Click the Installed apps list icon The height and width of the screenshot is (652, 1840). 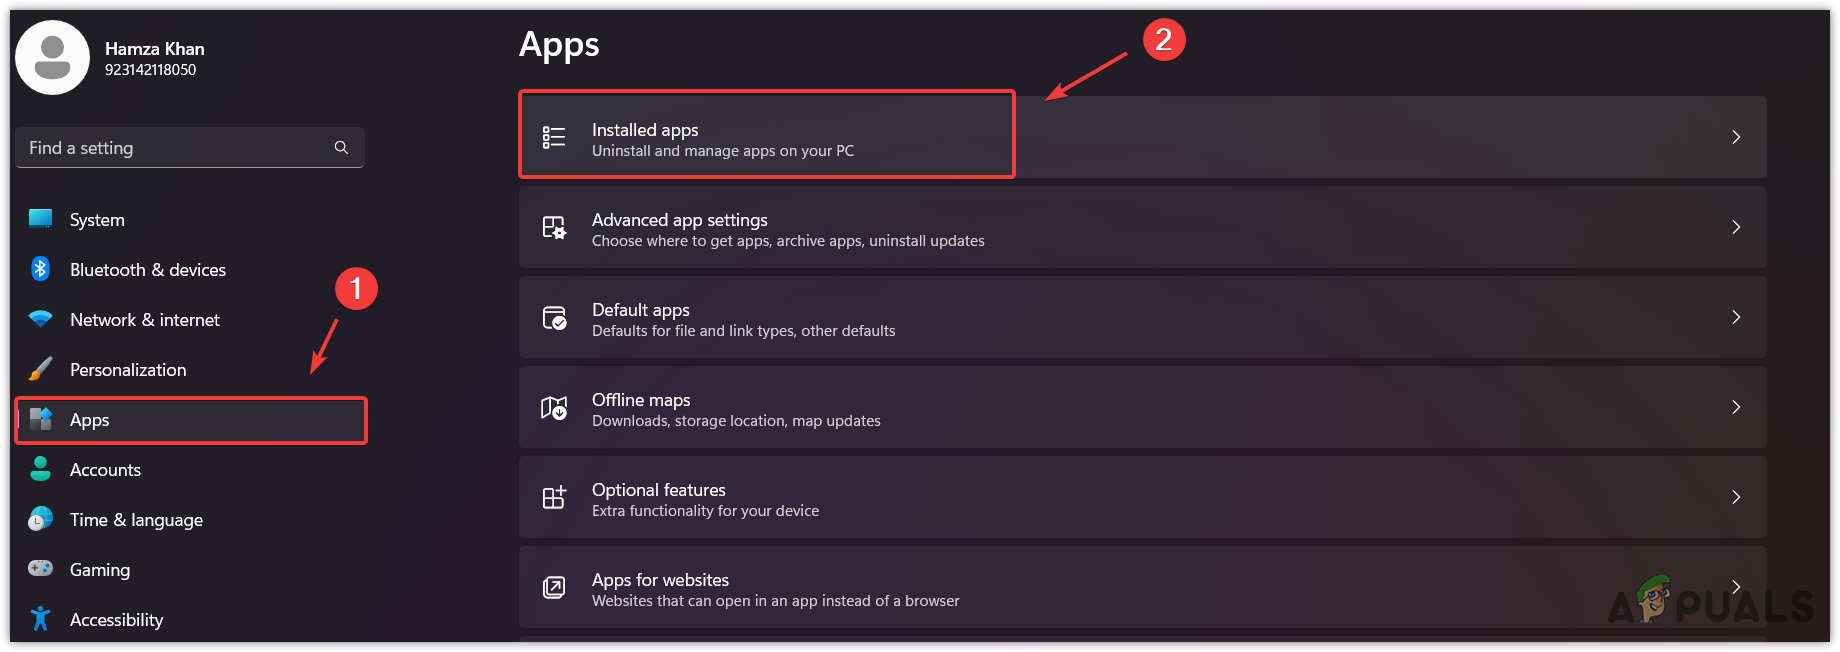[x=554, y=137]
